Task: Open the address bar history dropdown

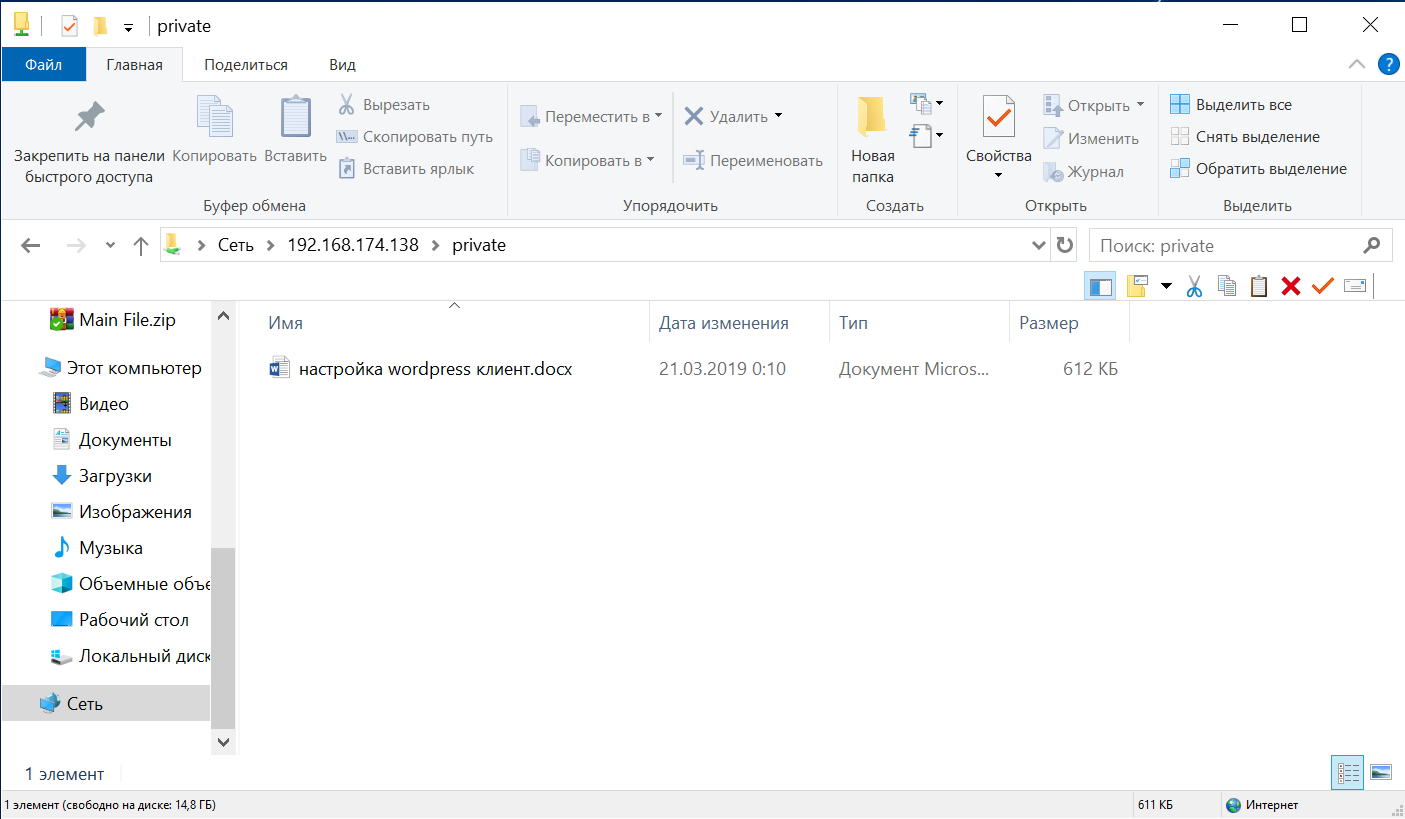Action: (1039, 245)
